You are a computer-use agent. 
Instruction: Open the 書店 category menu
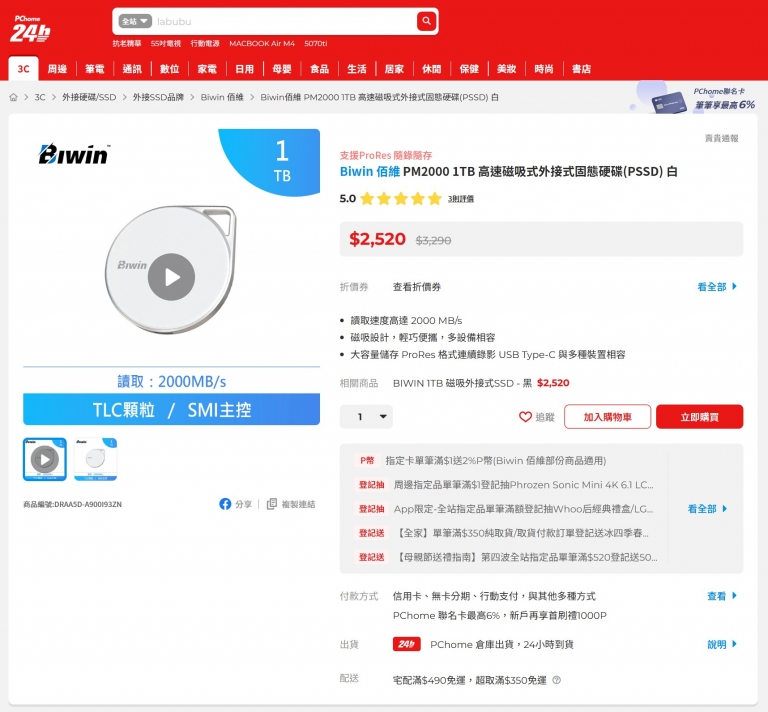click(x=582, y=69)
